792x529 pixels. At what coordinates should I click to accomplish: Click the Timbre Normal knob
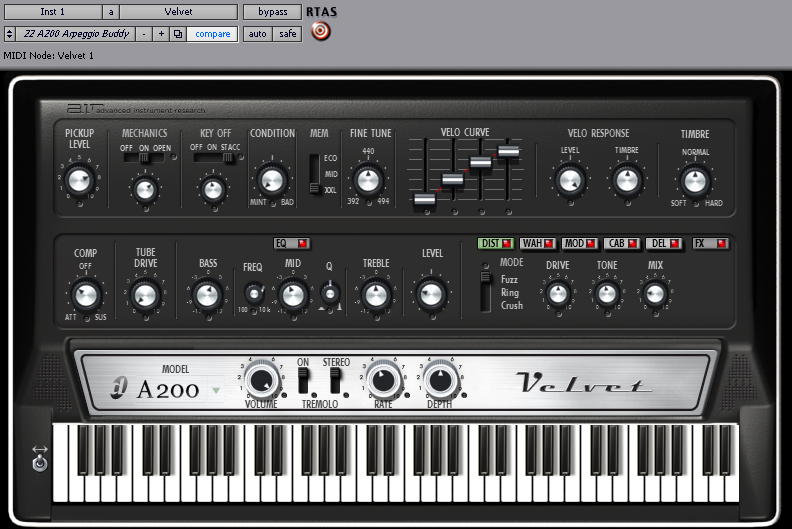[695, 181]
